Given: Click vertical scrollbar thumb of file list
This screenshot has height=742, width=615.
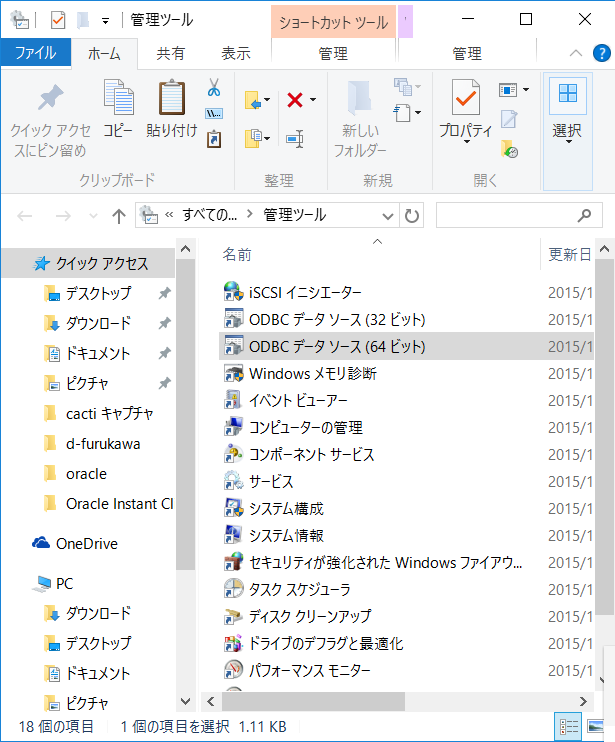Looking at the screenshot, I should (604, 437).
